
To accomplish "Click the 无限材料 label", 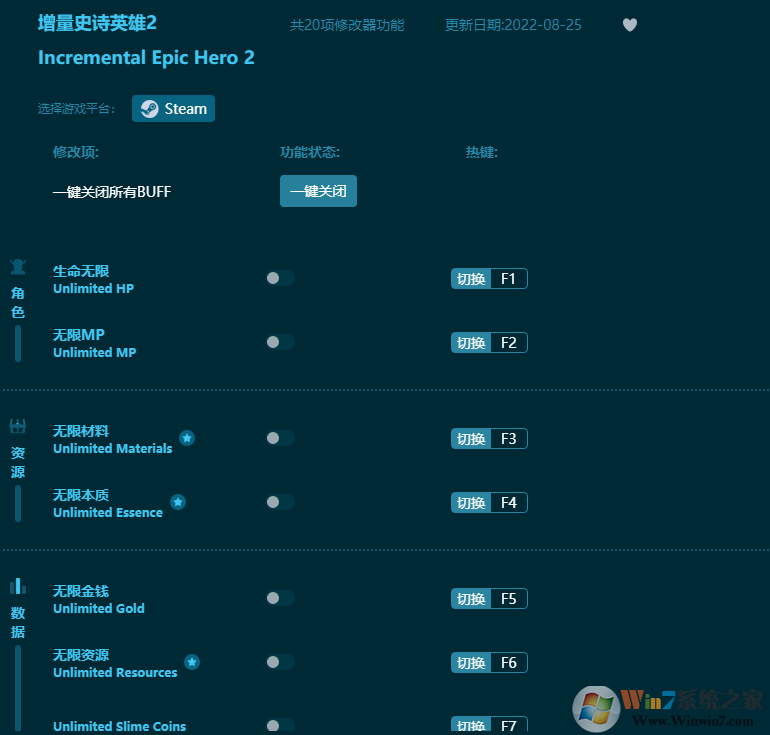I will point(81,431).
